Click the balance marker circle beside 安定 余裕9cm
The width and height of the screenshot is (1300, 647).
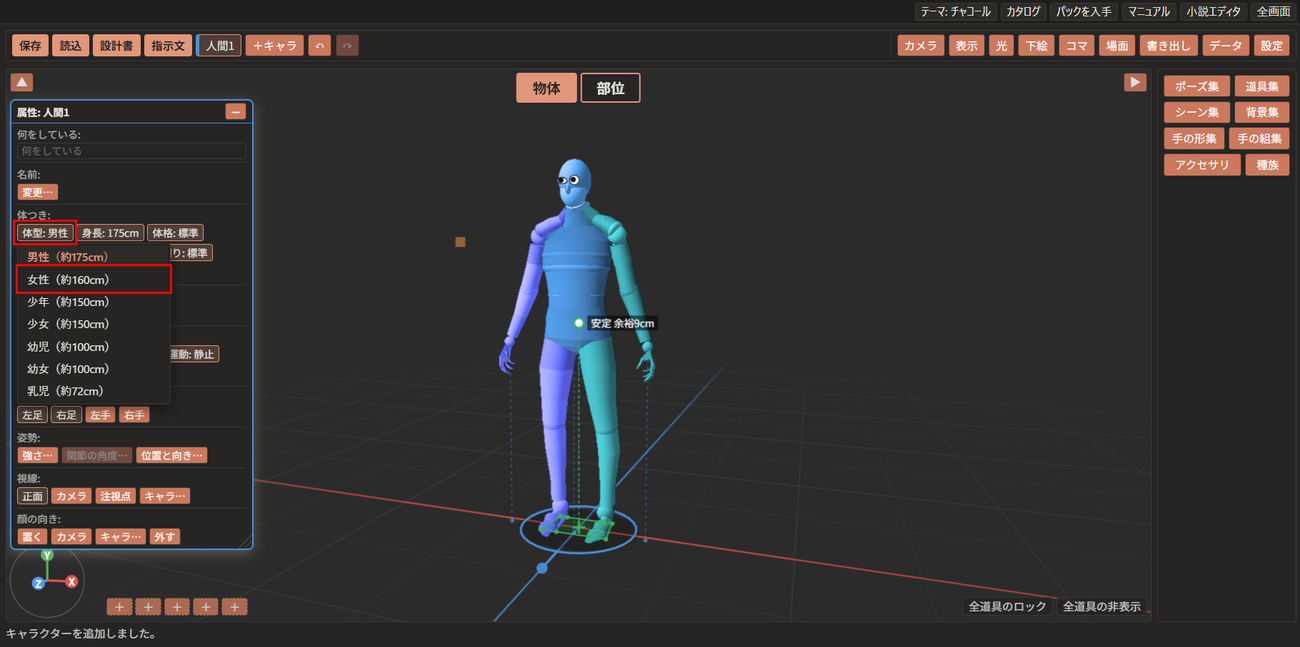(x=579, y=323)
